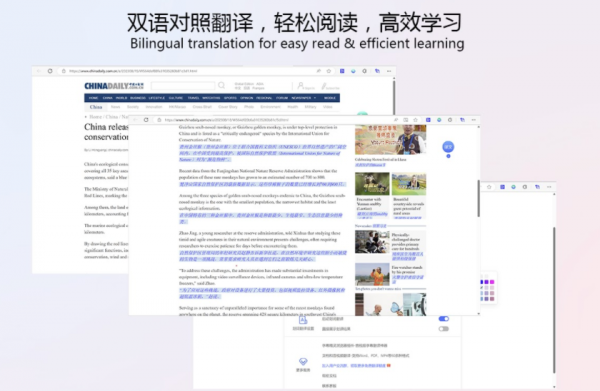Click the favorites star in the back-right settings window
The image size is (600, 391).
(x=489, y=187)
